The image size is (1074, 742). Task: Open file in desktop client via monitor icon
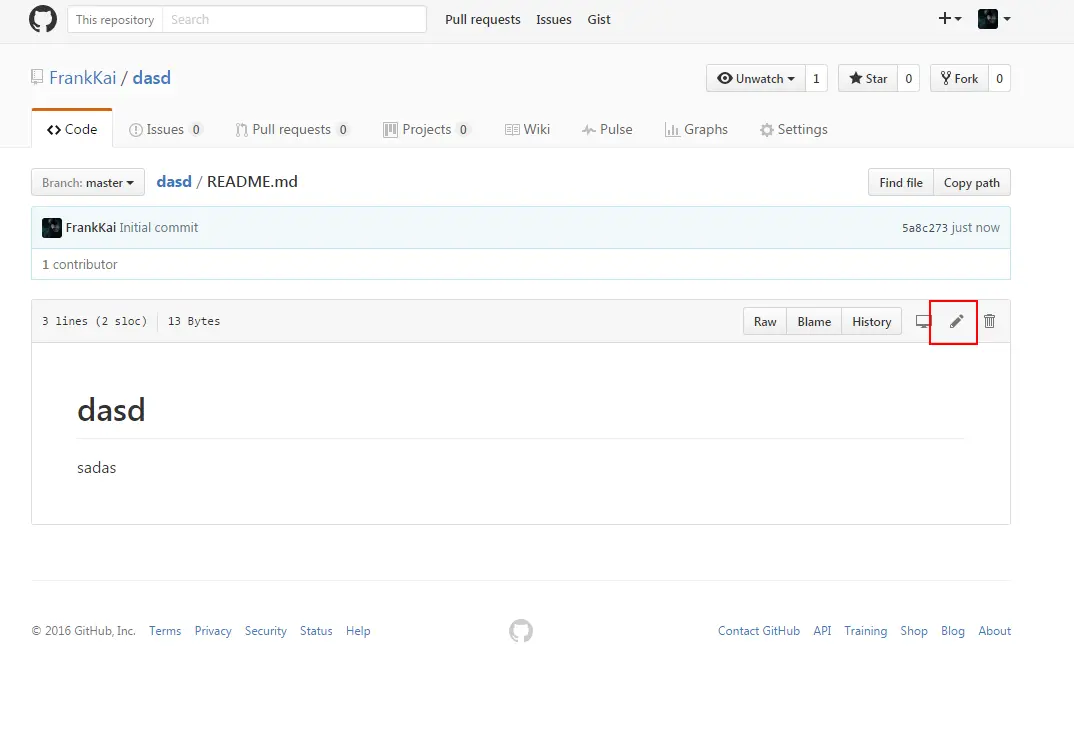923,321
